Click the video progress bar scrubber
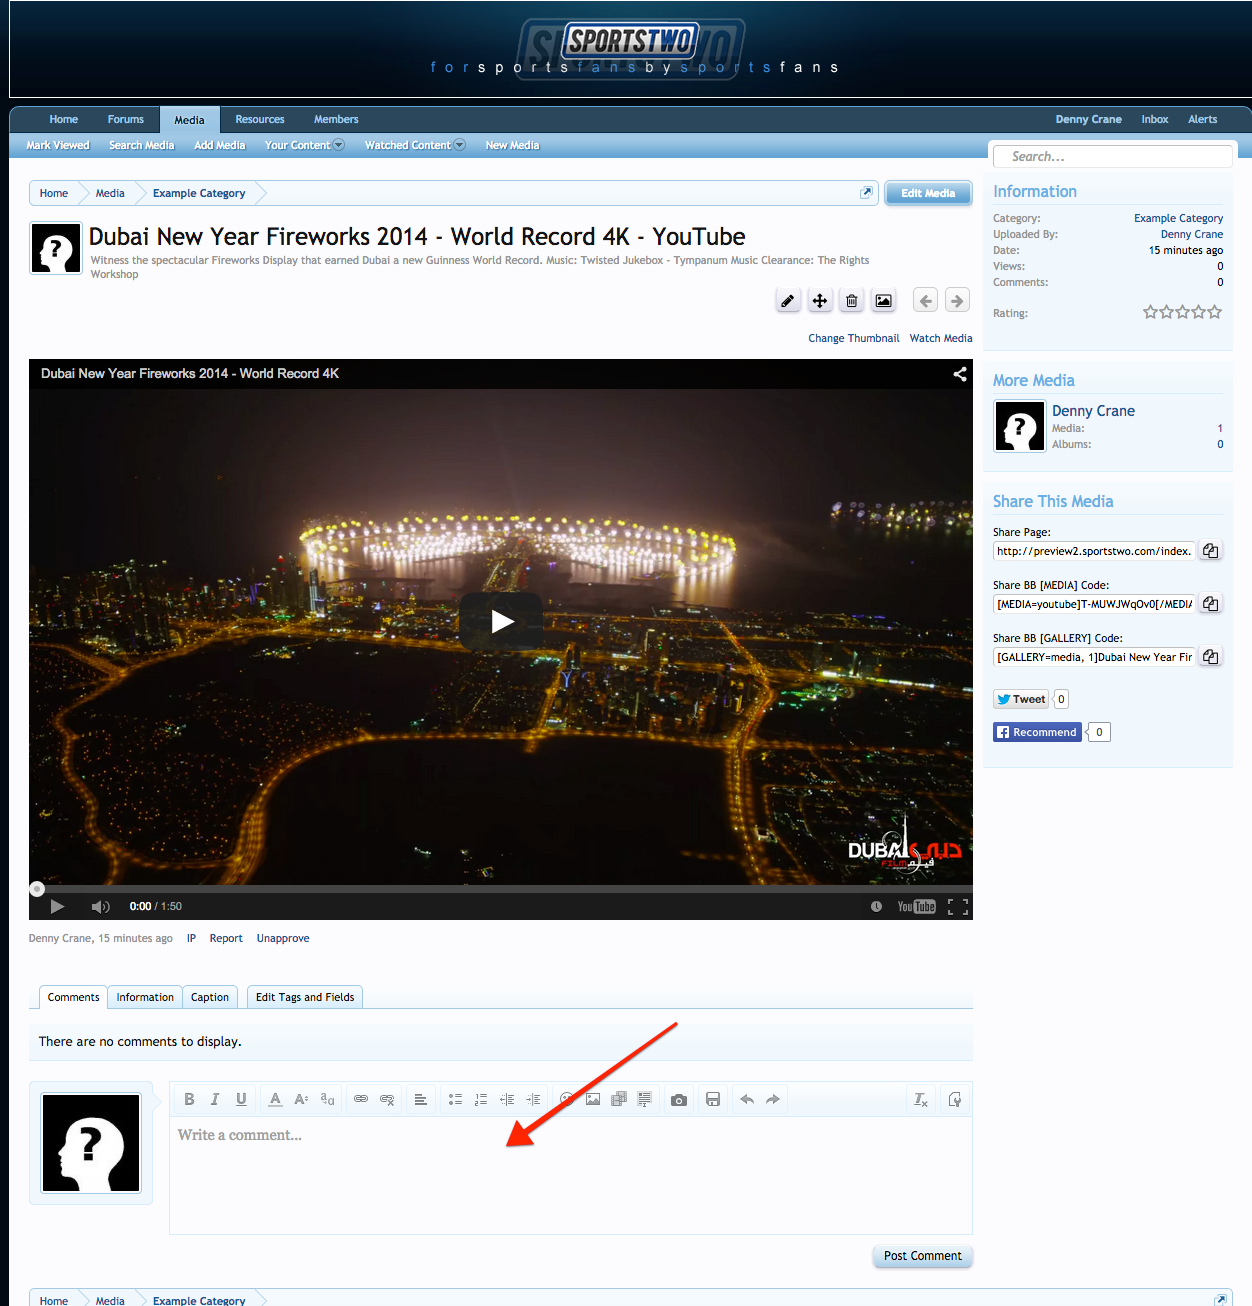1252x1306 pixels. tap(37, 889)
